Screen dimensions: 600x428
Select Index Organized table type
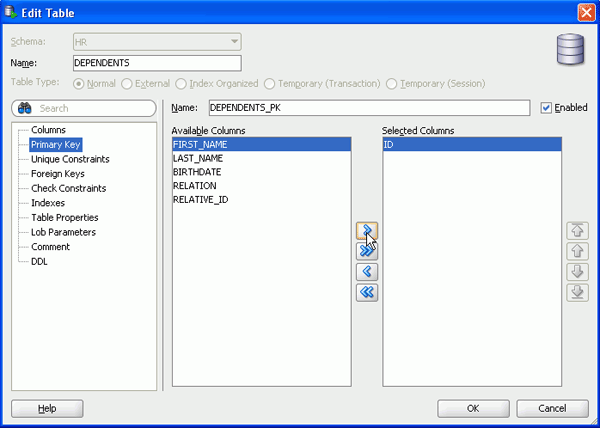181,84
